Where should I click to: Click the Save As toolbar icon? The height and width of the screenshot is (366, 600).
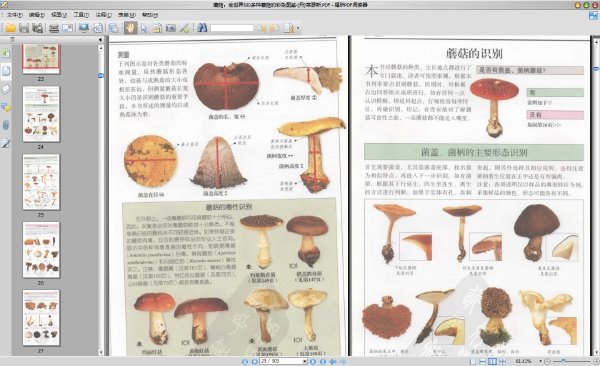38,28
